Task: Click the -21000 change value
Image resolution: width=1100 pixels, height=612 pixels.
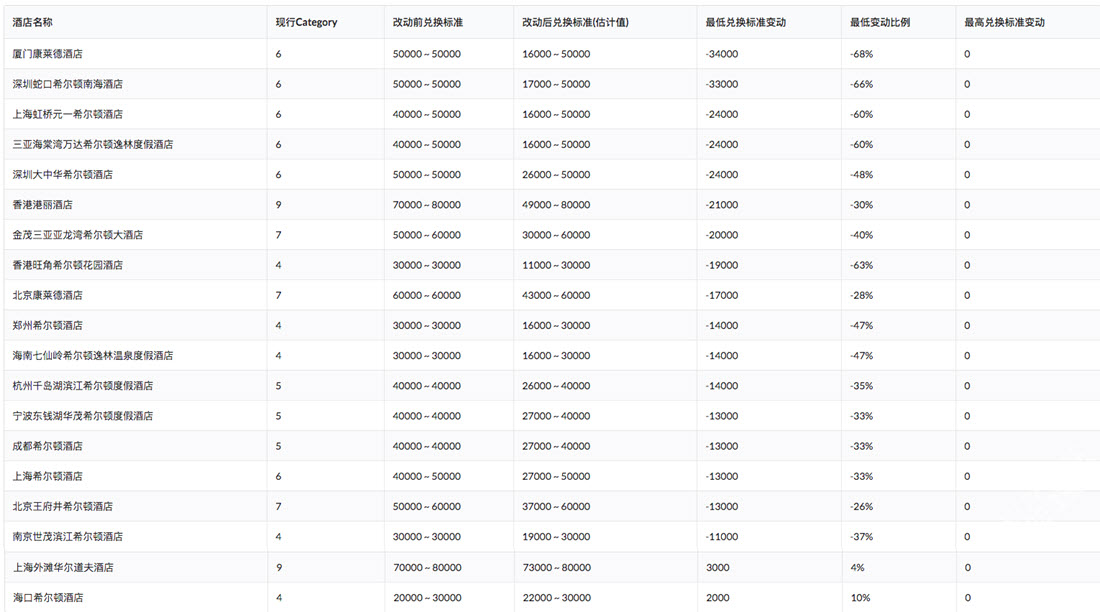Action: pyautogui.click(x=722, y=204)
